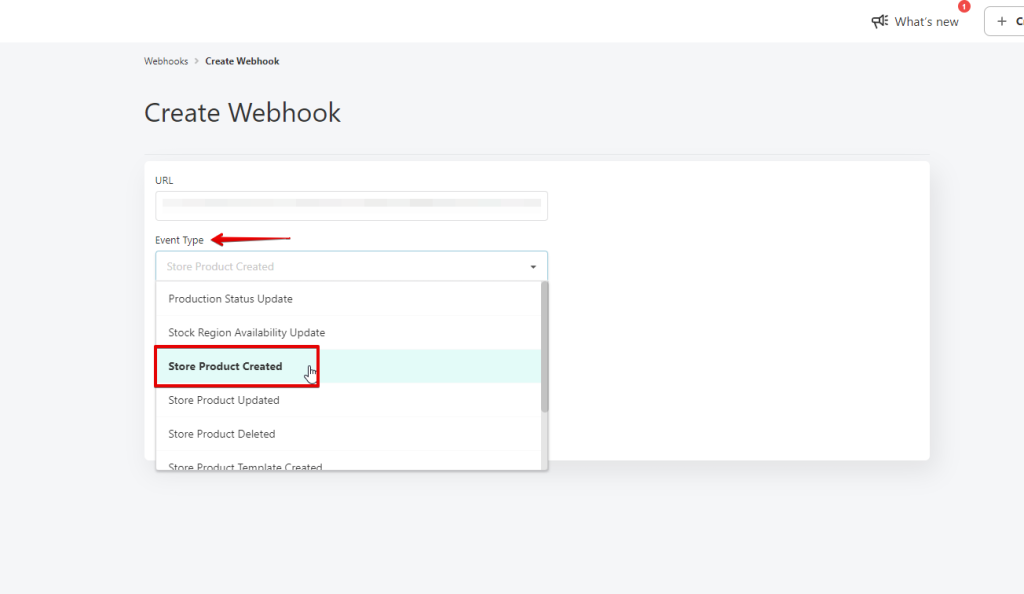
Task: Click the URL field label
Action: coord(164,181)
